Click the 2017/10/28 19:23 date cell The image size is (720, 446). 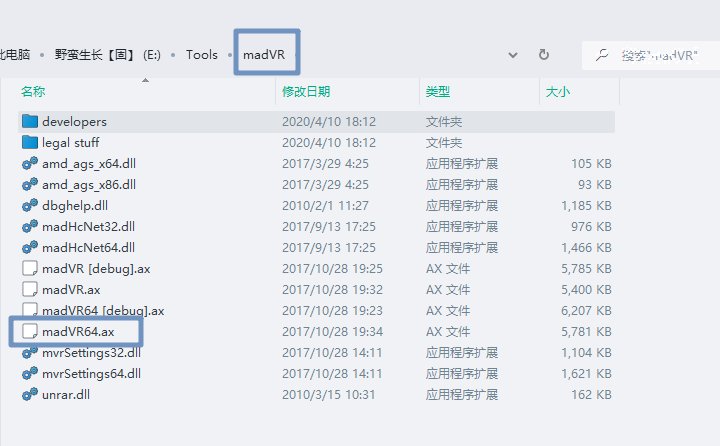pos(332,311)
